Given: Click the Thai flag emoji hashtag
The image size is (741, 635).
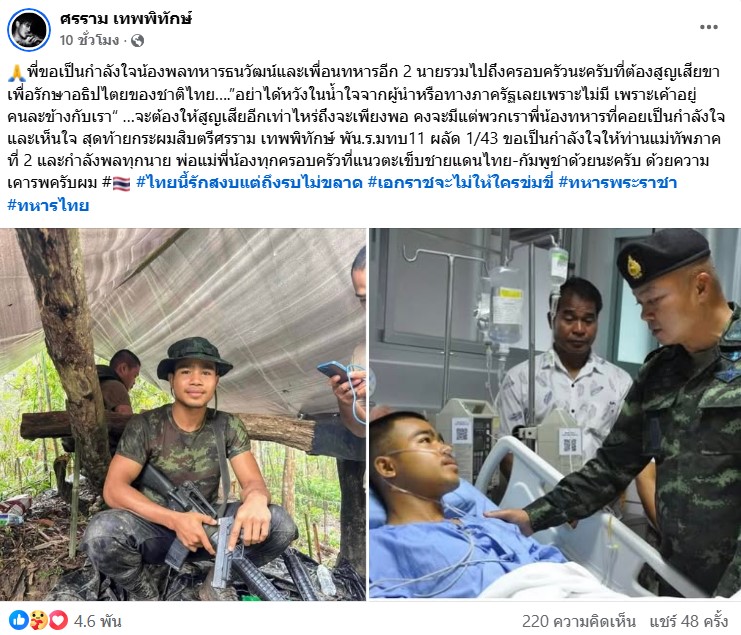Looking at the screenshot, I should click(x=117, y=183).
